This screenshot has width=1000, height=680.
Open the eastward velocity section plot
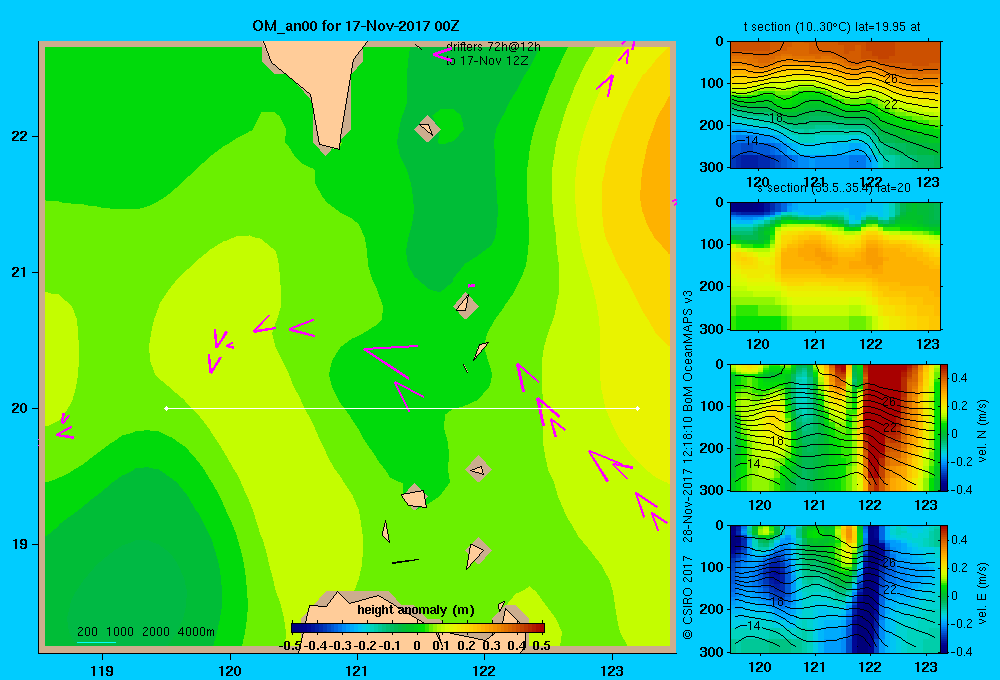pos(835,589)
